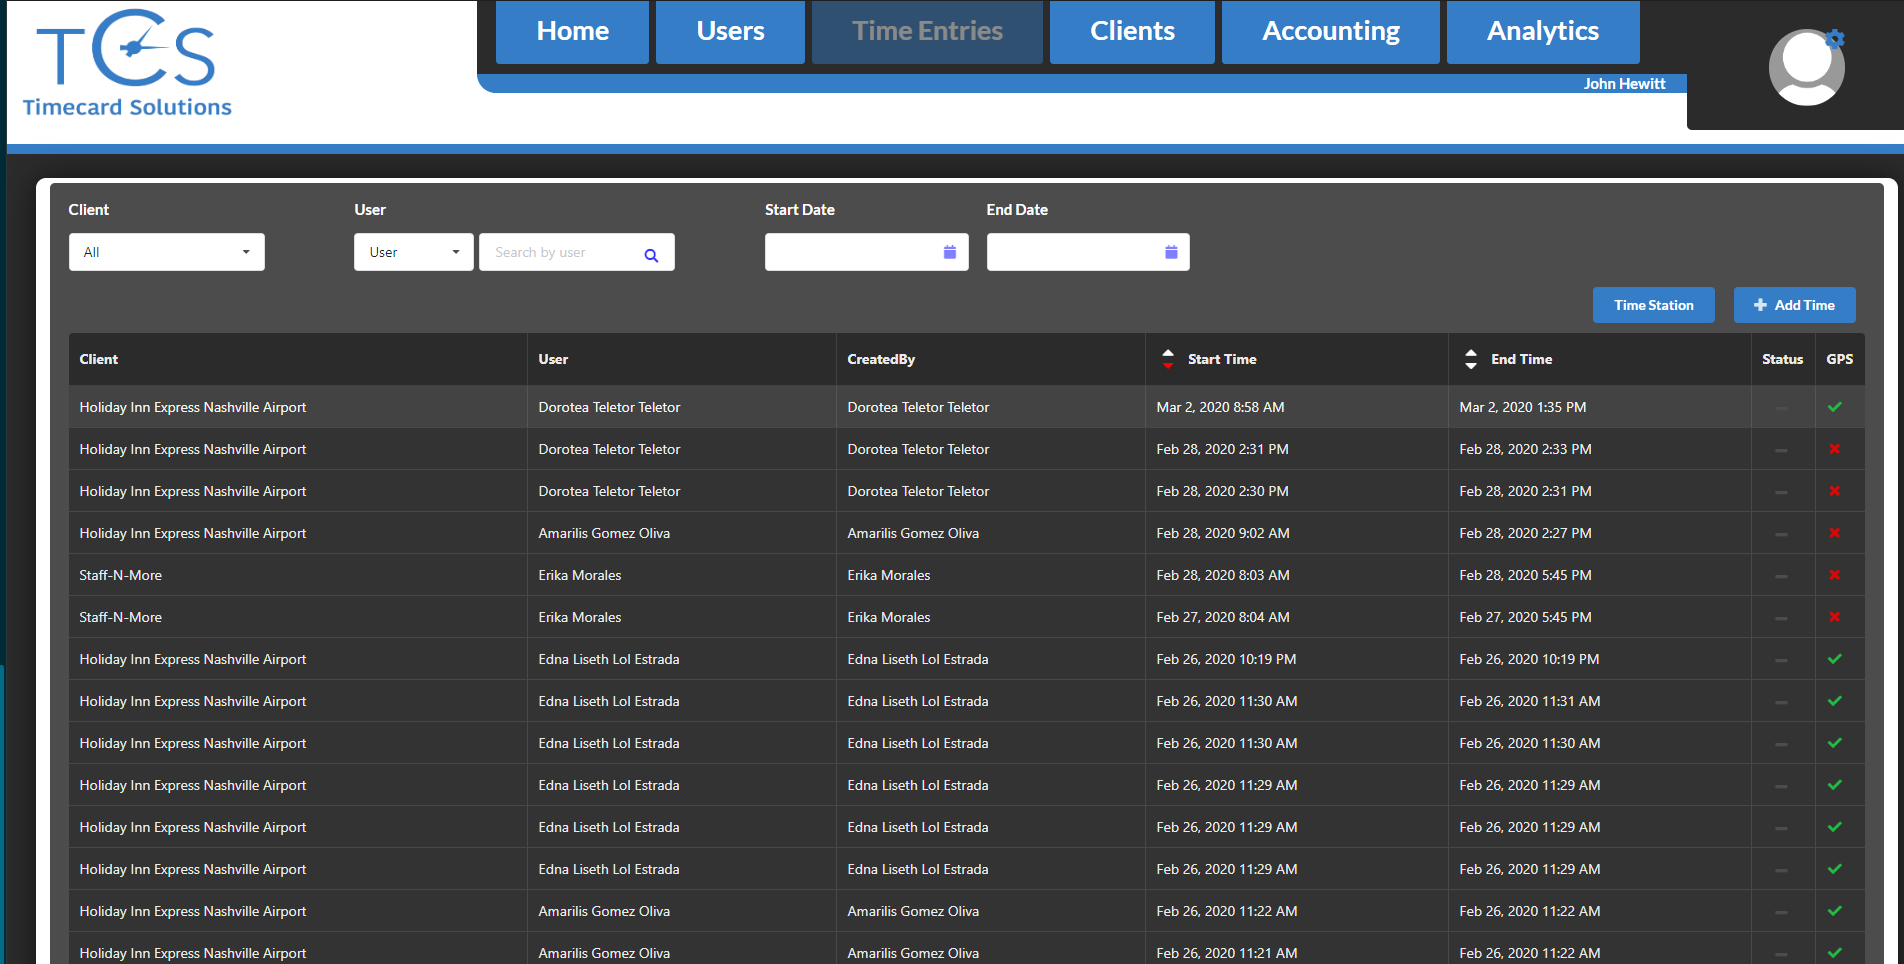This screenshot has width=1904, height=964.
Task: Open the Clients tab
Action: (1131, 32)
